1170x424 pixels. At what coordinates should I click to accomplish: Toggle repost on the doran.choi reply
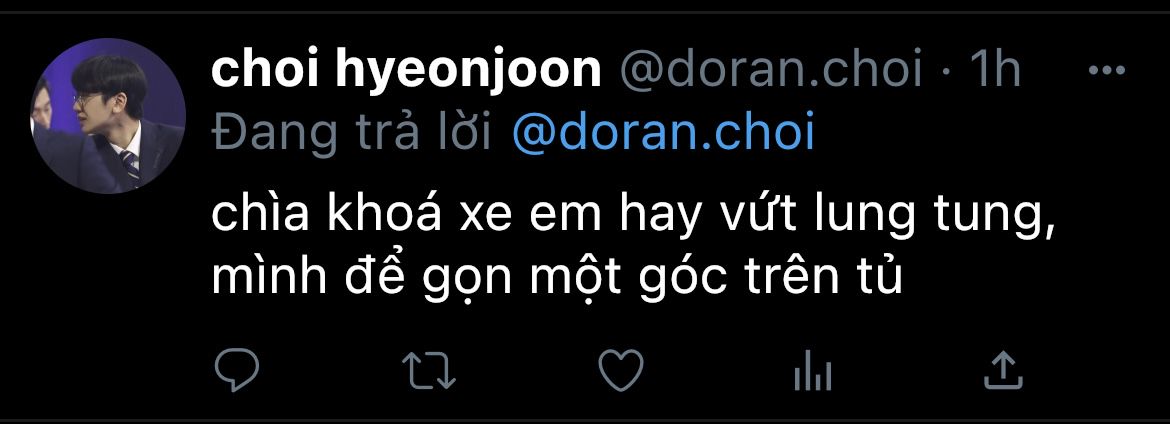tap(429, 370)
